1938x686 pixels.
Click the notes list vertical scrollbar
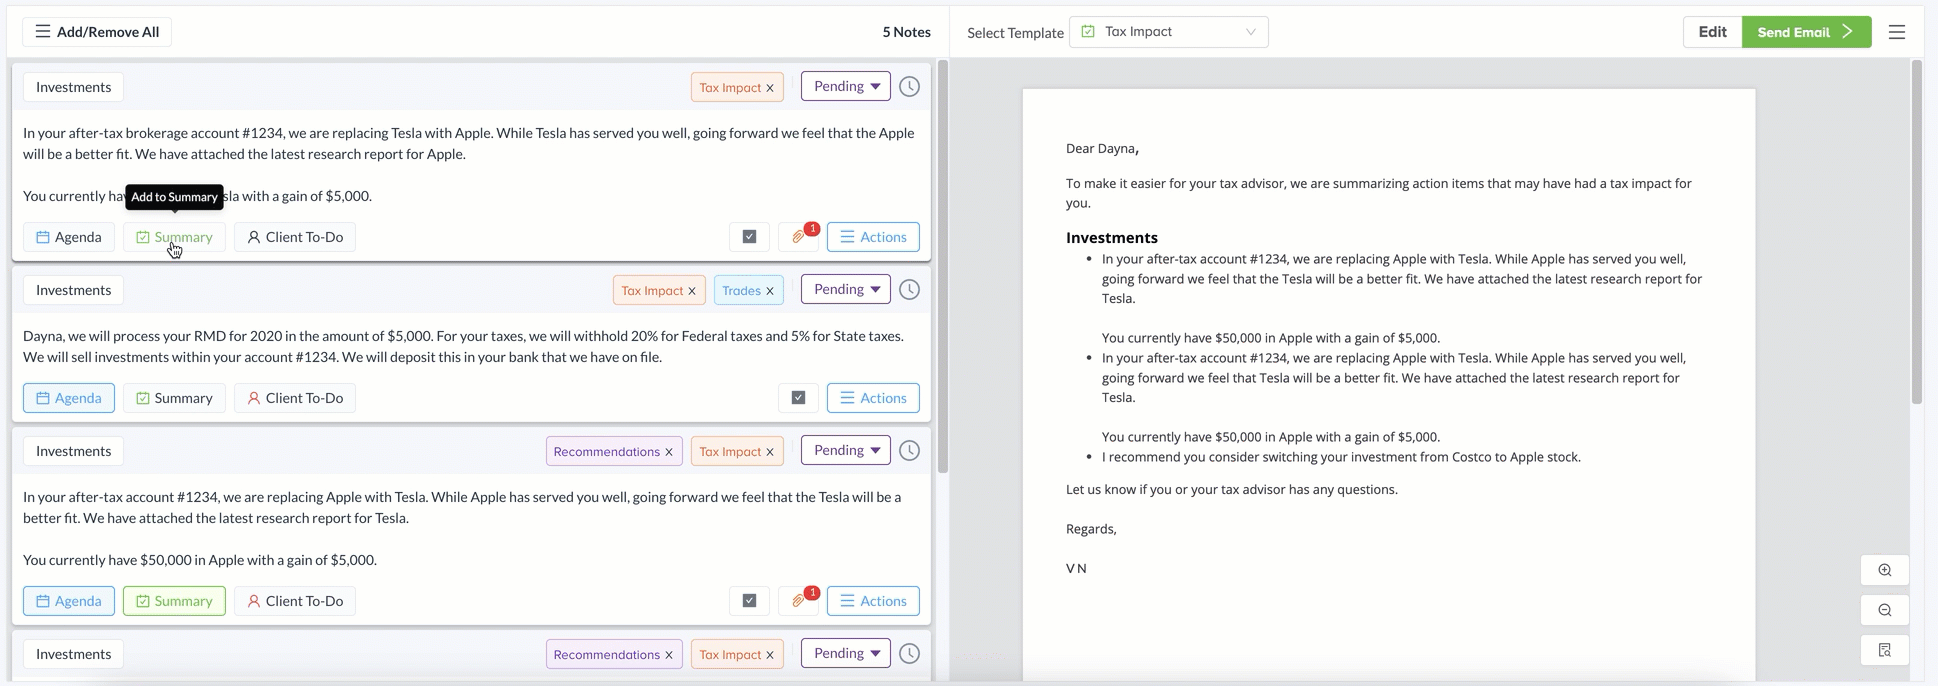[942, 266]
